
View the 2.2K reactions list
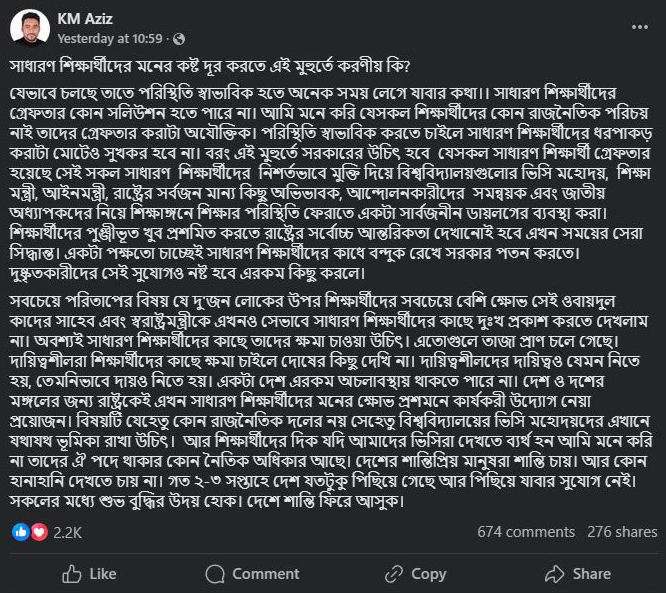(68, 532)
